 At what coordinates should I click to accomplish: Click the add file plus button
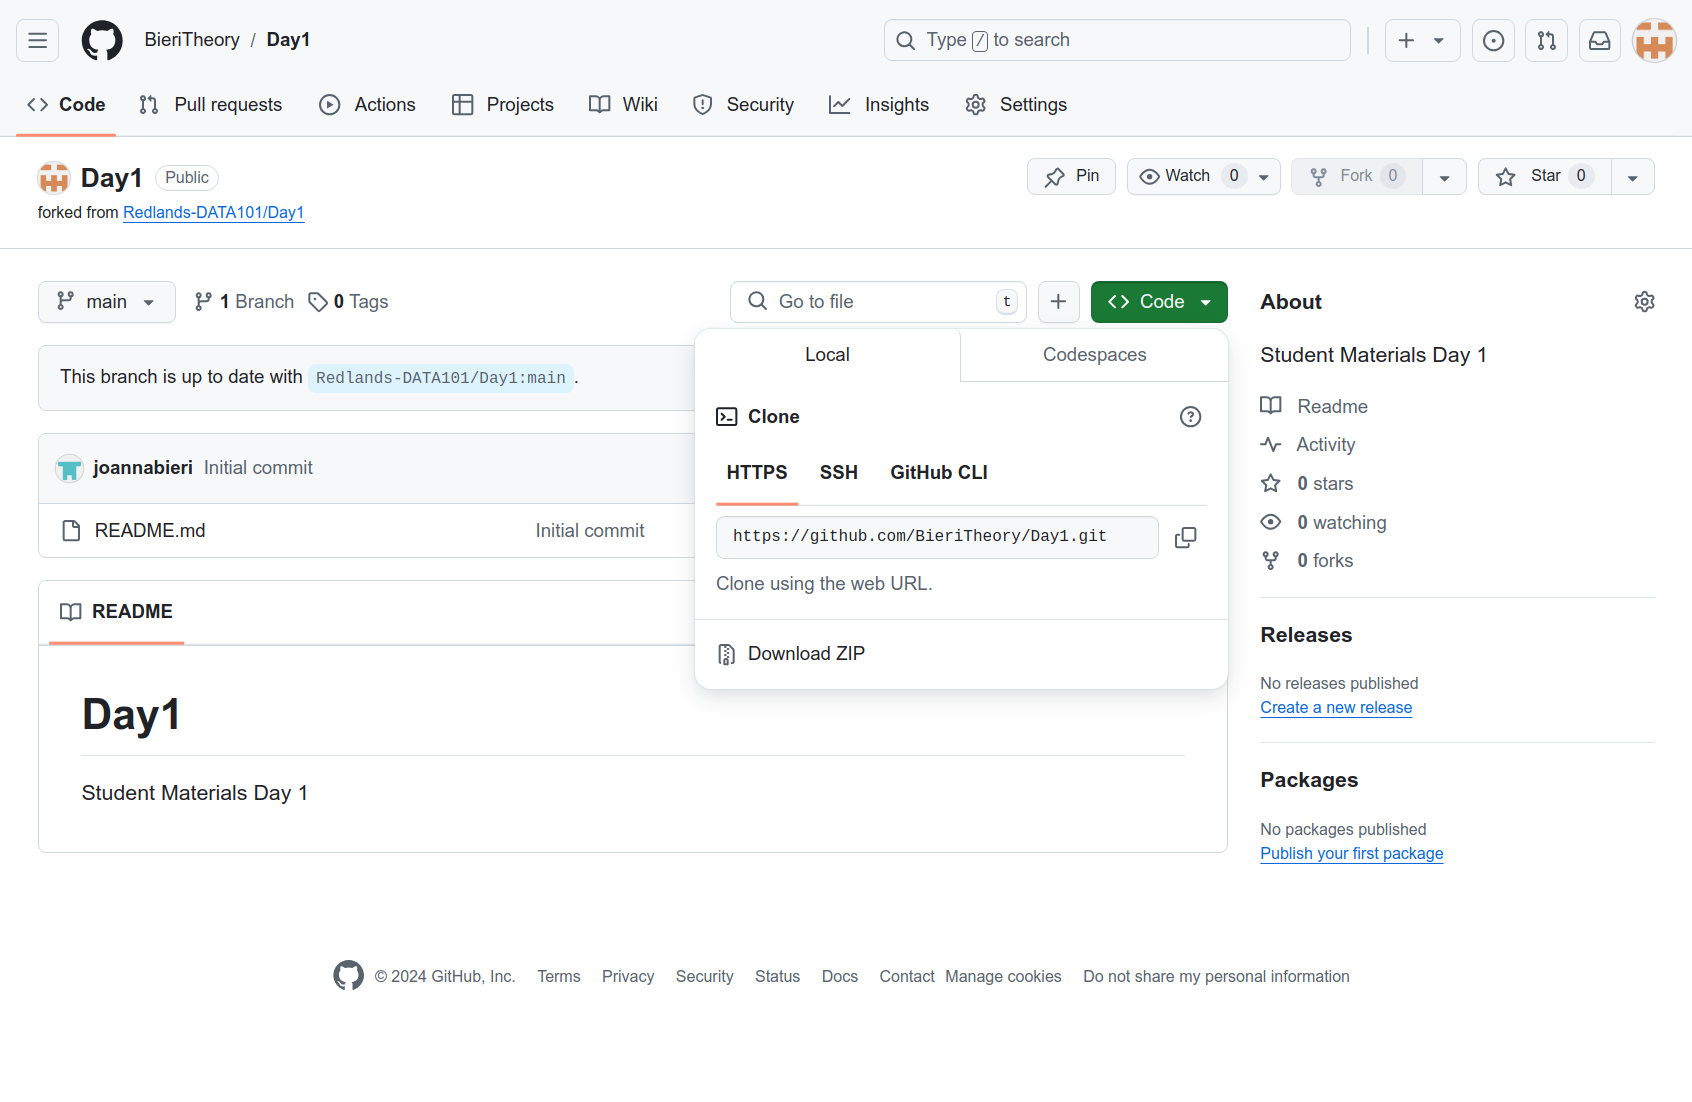[x=1058, y=302]
